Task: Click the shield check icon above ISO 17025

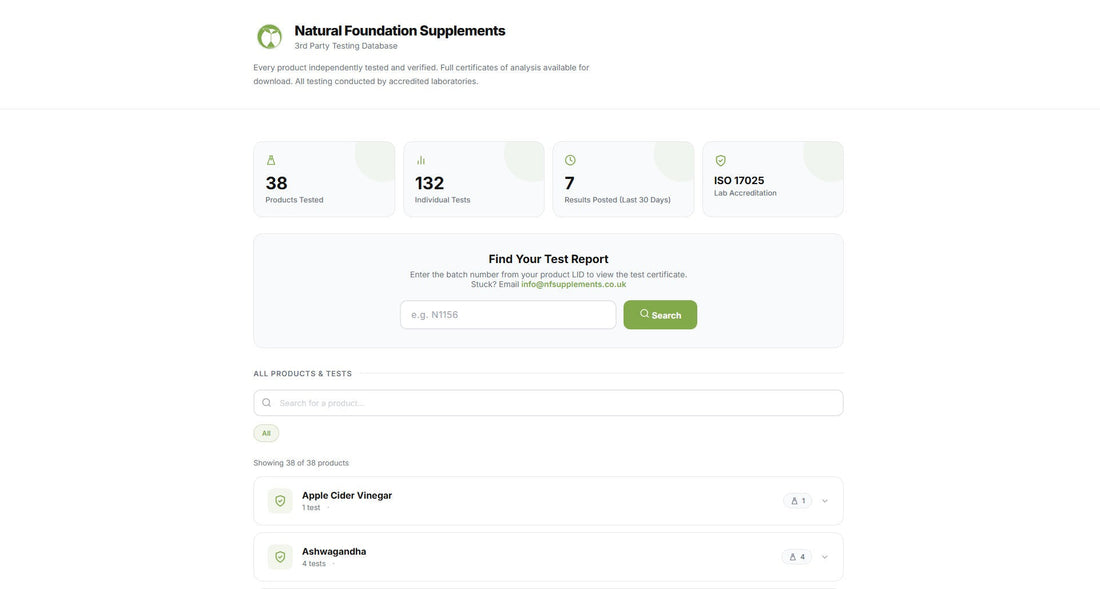Action: [720, 161]
